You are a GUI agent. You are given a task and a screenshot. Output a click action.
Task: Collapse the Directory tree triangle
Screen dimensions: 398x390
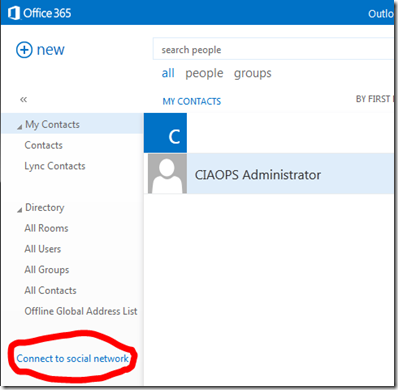point(20,210)
